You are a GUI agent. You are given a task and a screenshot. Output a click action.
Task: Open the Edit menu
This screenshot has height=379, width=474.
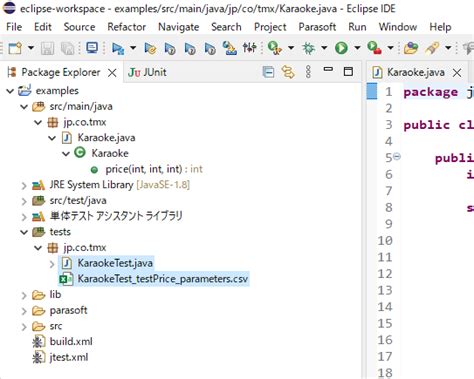[43, 27]
